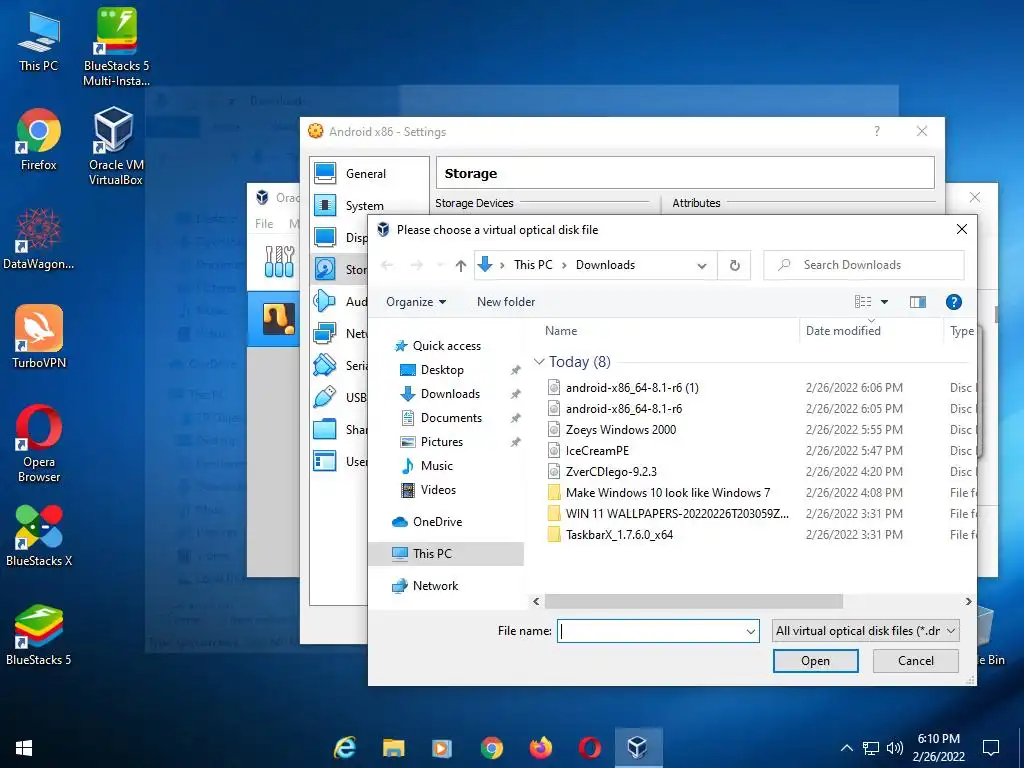Screen dimensions: 1024x768
Task: Launch BlueStacks 5 Multi-Instance desktop shortcut
Action: [116, 46]
